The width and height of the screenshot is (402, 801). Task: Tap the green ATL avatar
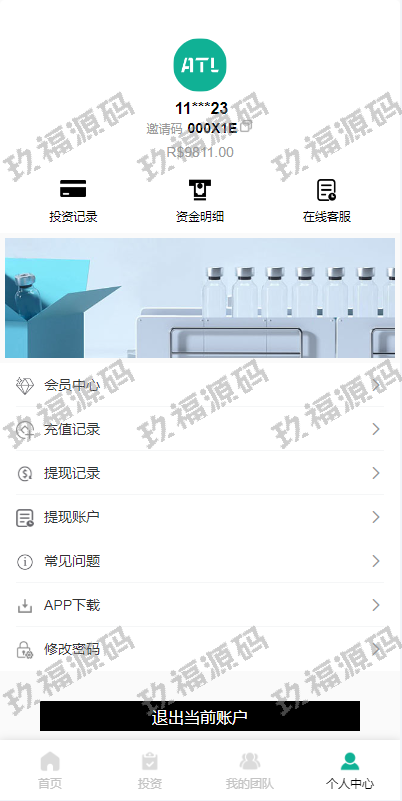click(x=200, y=65)
